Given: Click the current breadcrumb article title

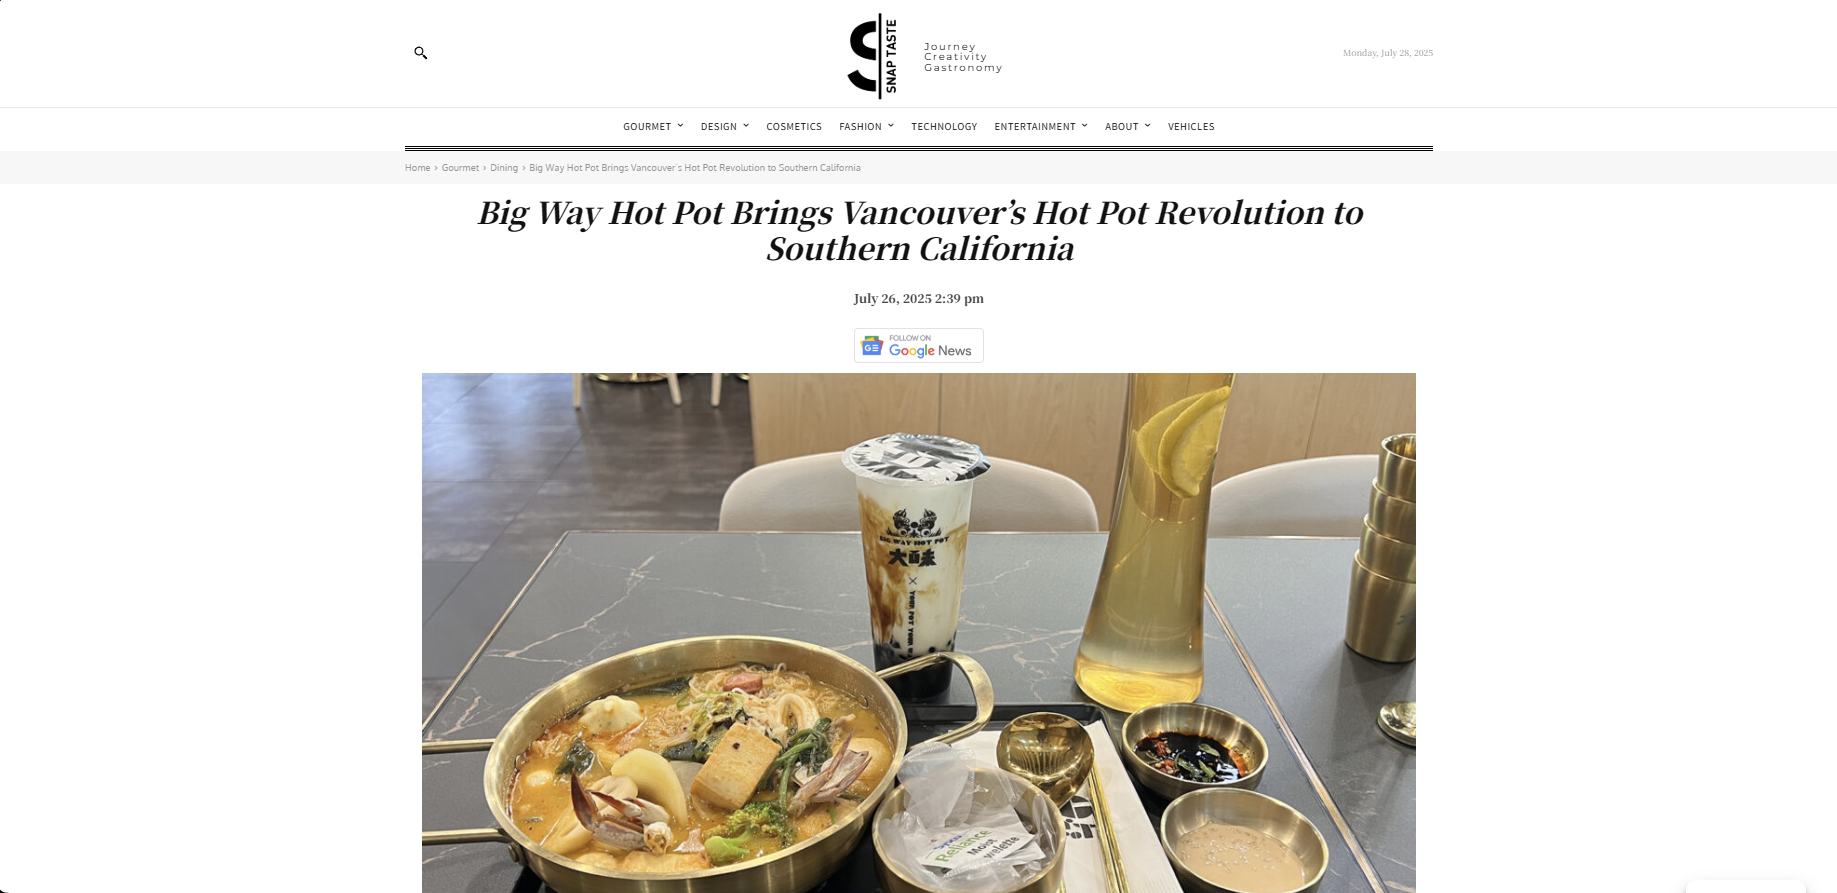Looking at the screenshot, I should [695, 168].
